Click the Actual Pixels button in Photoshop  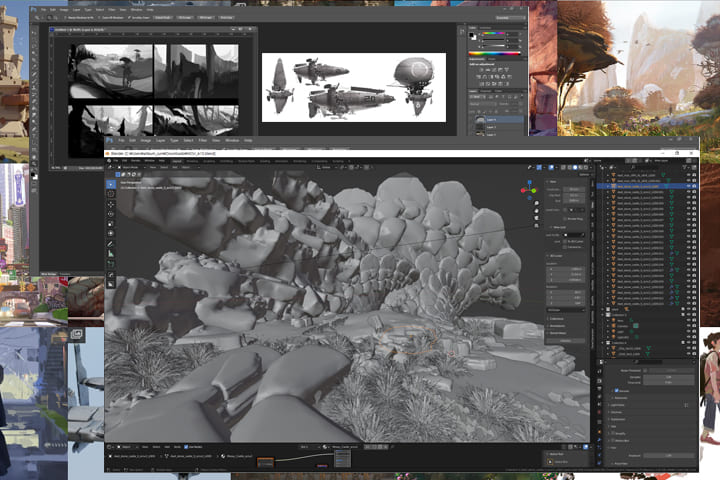pyautogui.click(x=163, y=17)
